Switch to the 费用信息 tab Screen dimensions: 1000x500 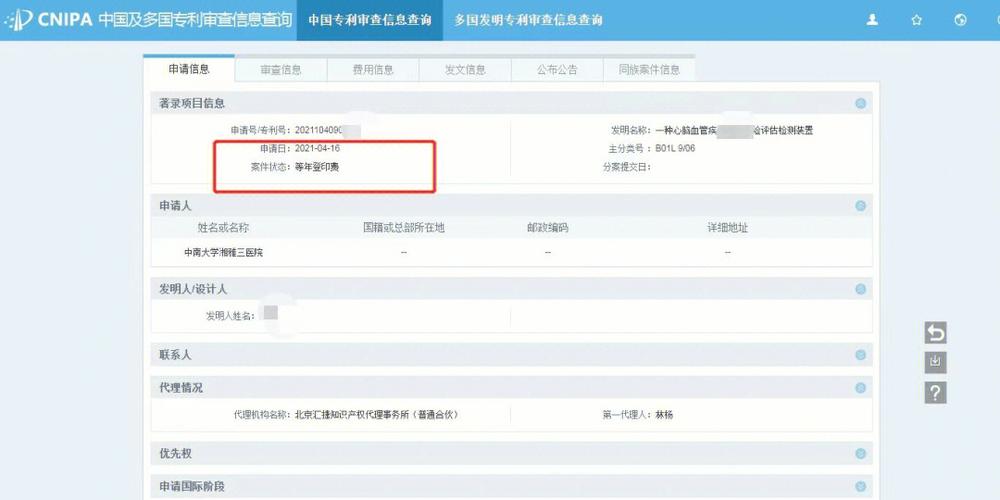(x=373, y=70)
